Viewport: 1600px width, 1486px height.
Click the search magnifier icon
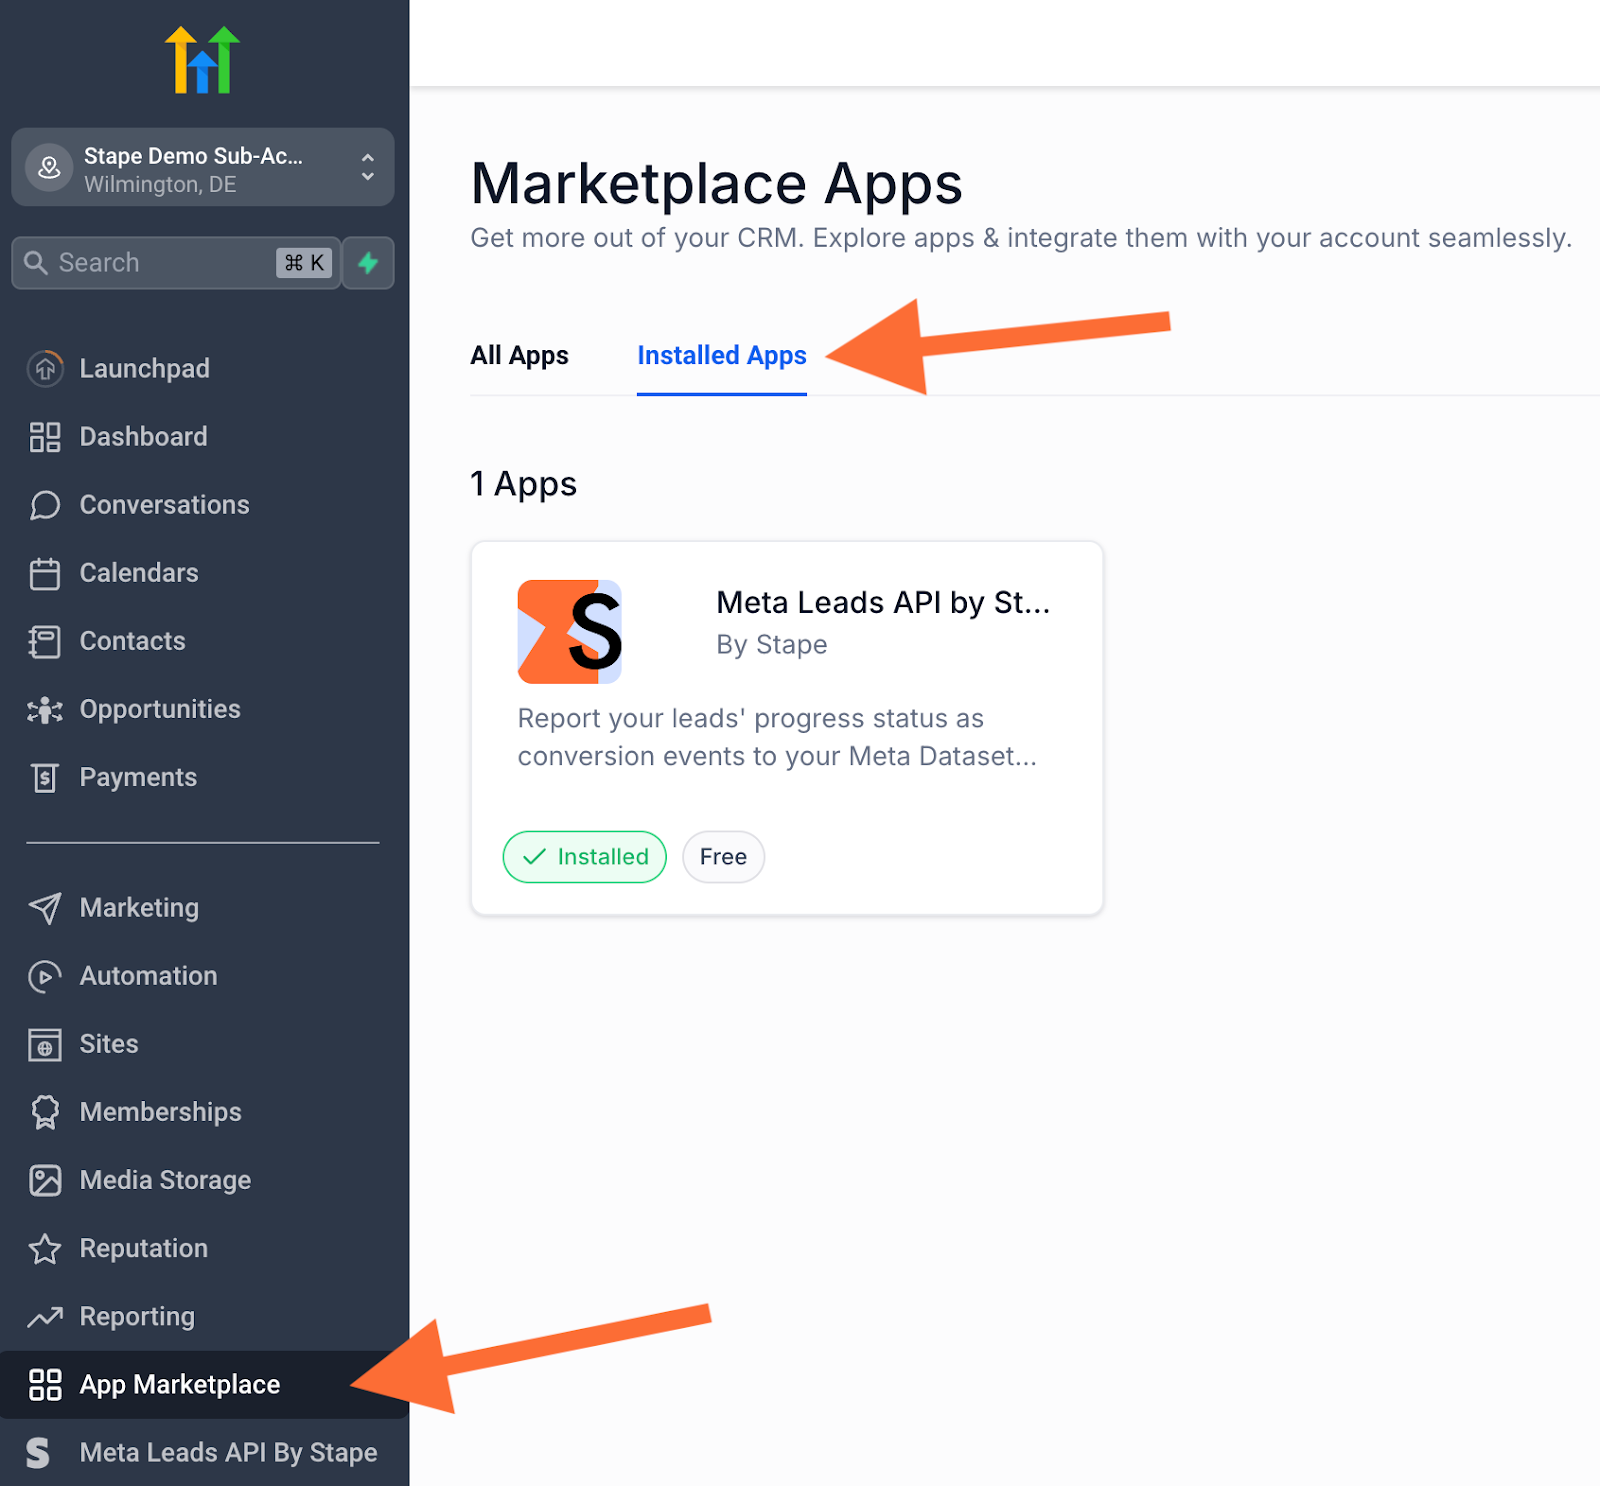36,263
